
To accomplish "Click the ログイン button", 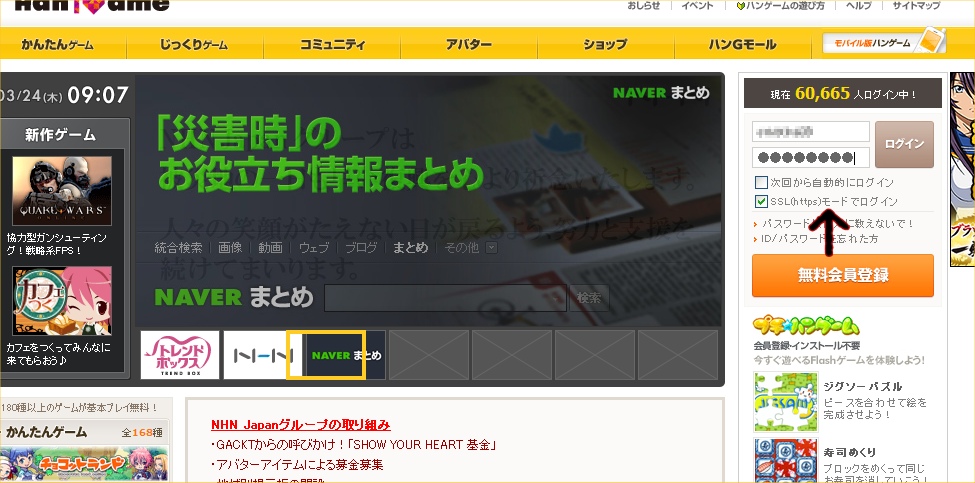I will [904, 144].
